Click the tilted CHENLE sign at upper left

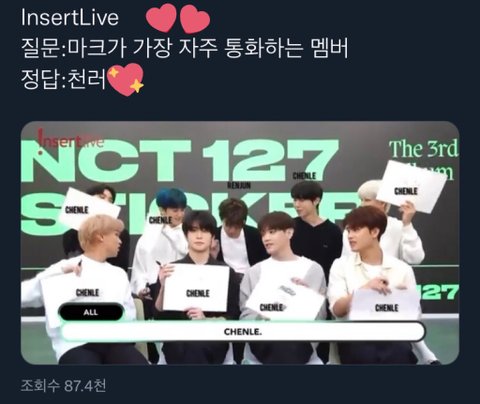(89, 209)
